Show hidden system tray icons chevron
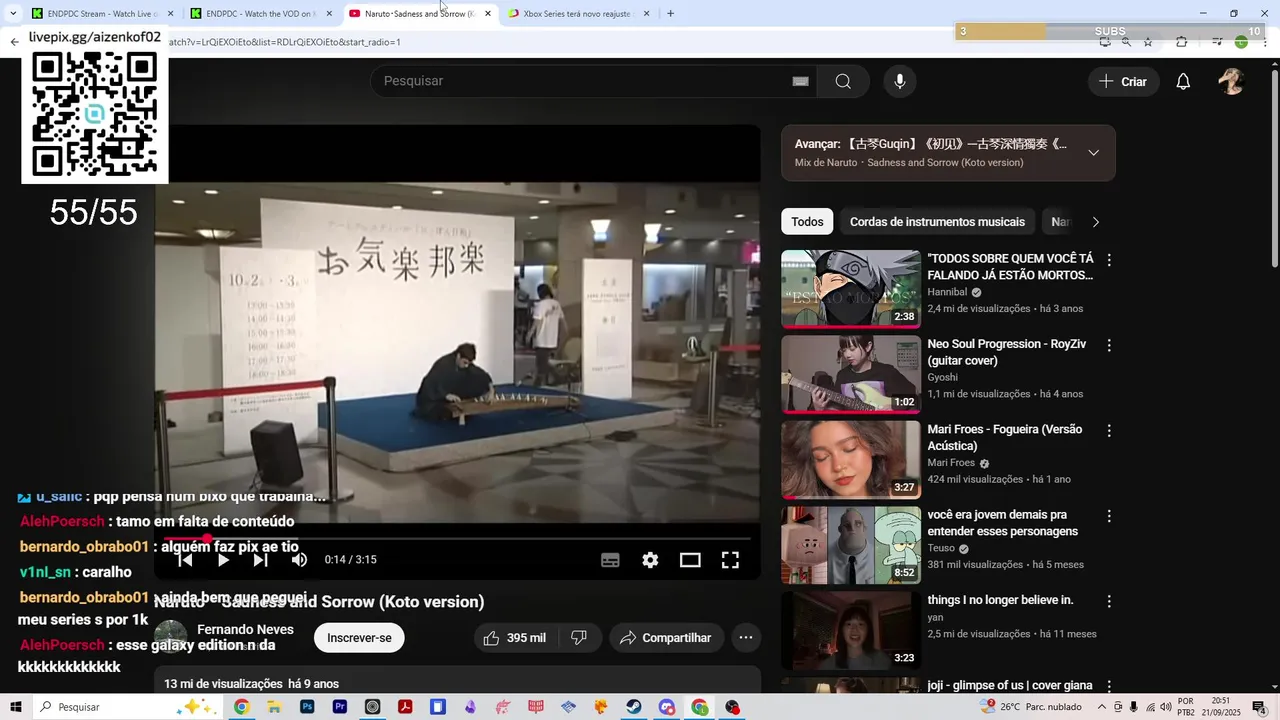The image size is (1280, 720). click(x=1101, y=707)
